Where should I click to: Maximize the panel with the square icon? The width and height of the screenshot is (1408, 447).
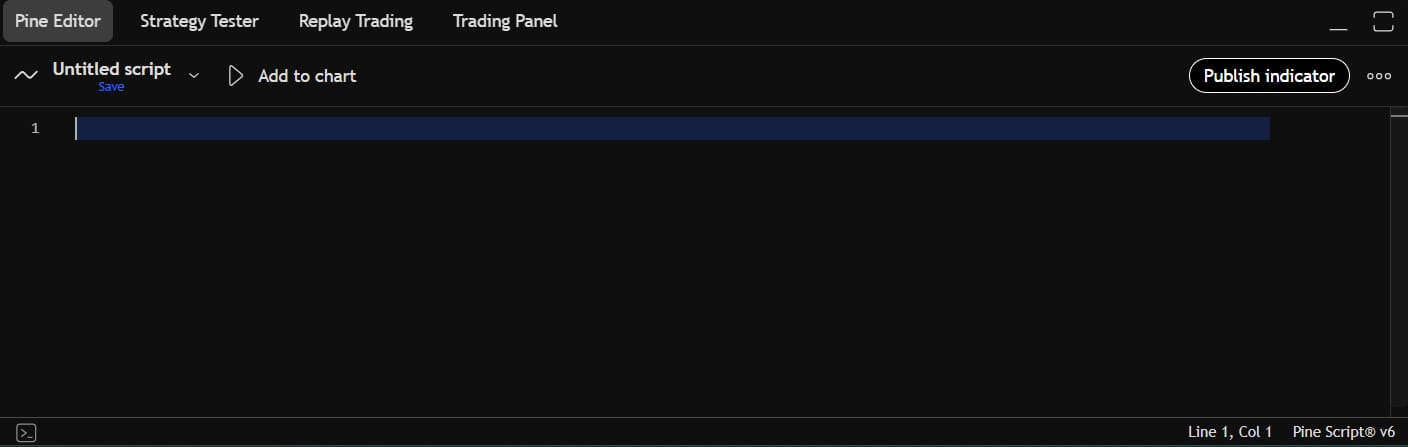coord(1384,22)
